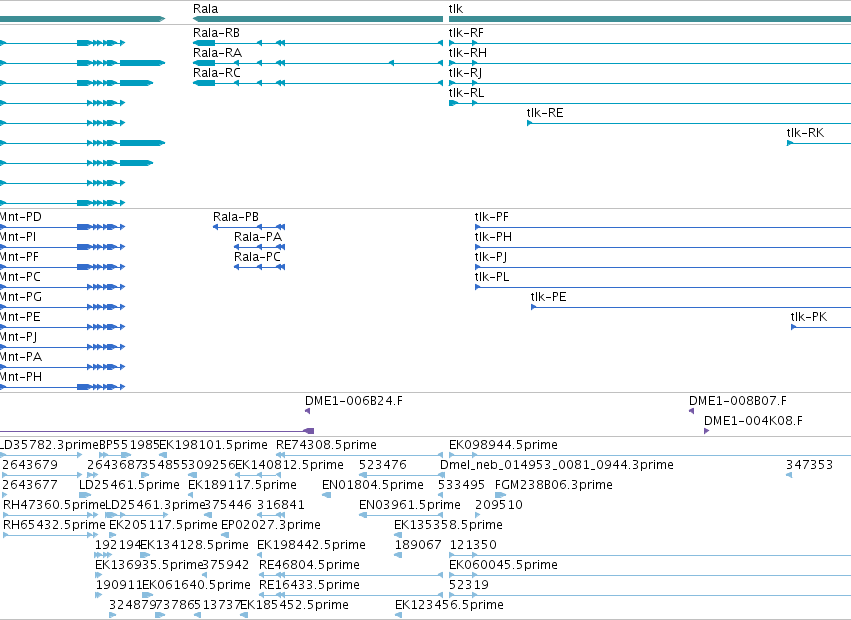851x620 pixels.
Task: Select transcript tlk-RK
Action: (805, 132)
